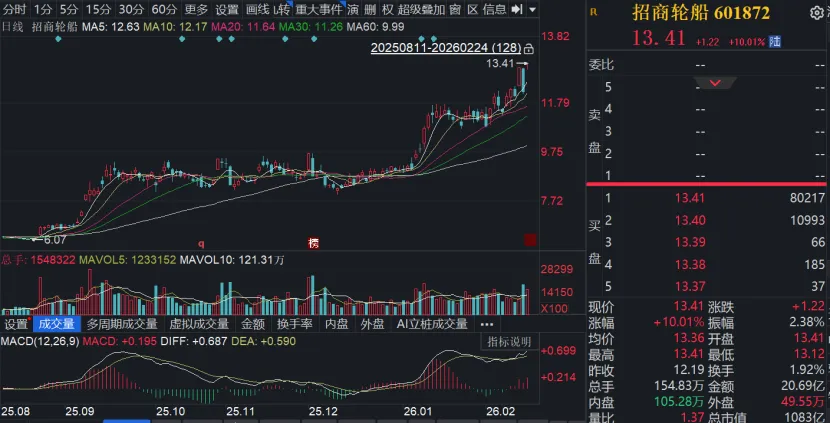
Task: Select the 成交量 indicator tab
Action: point(57,324)
